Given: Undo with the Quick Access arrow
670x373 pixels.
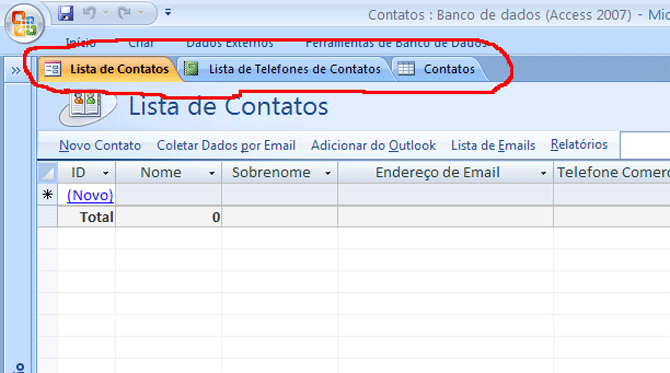Looking at the screenshot, I should click(89, 13).
